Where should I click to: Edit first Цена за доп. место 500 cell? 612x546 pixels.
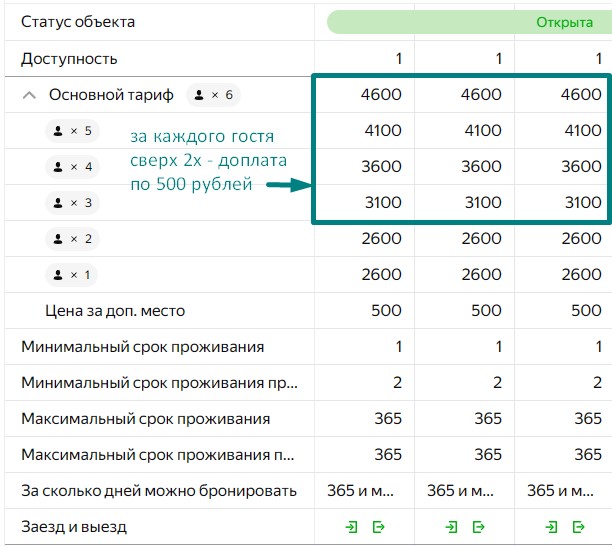pos(365,310)
